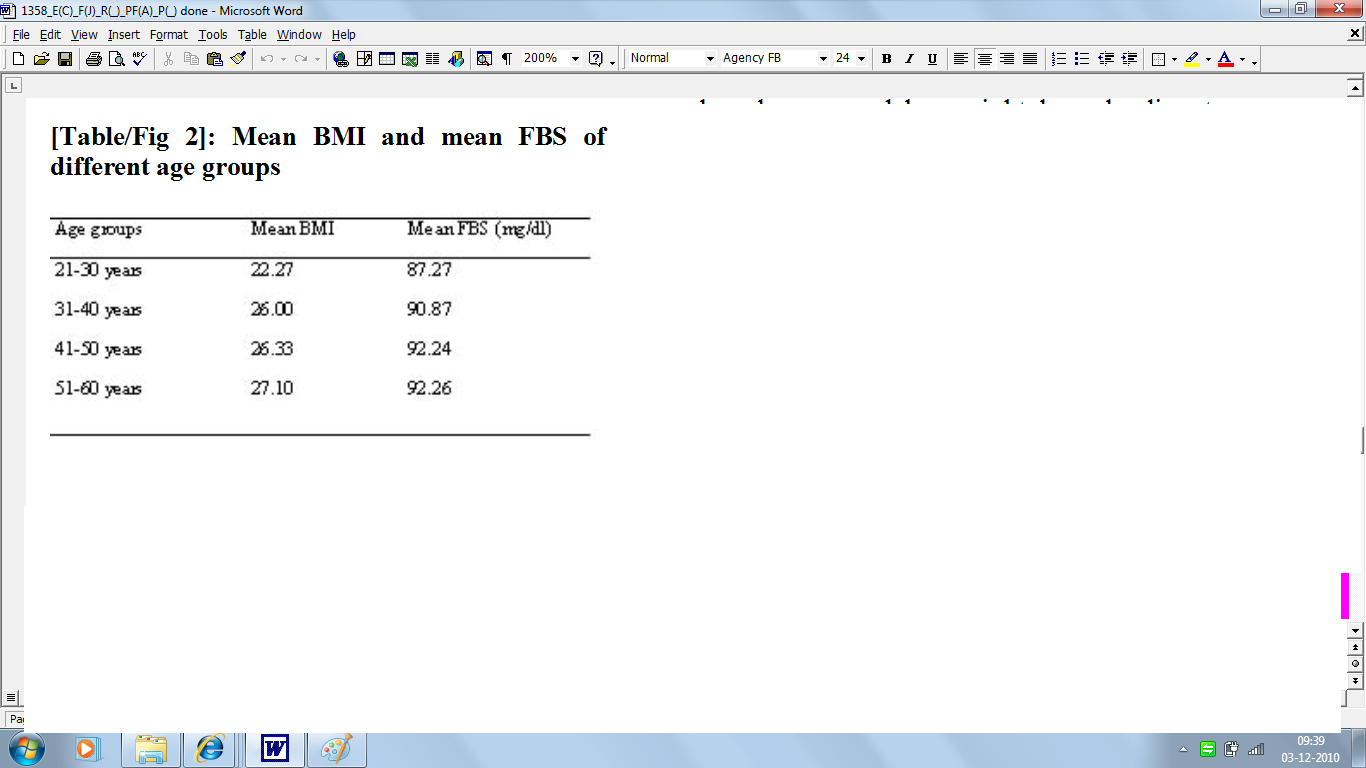Click the Justify alignment button
The image size is (1366, 768).
1030,59
